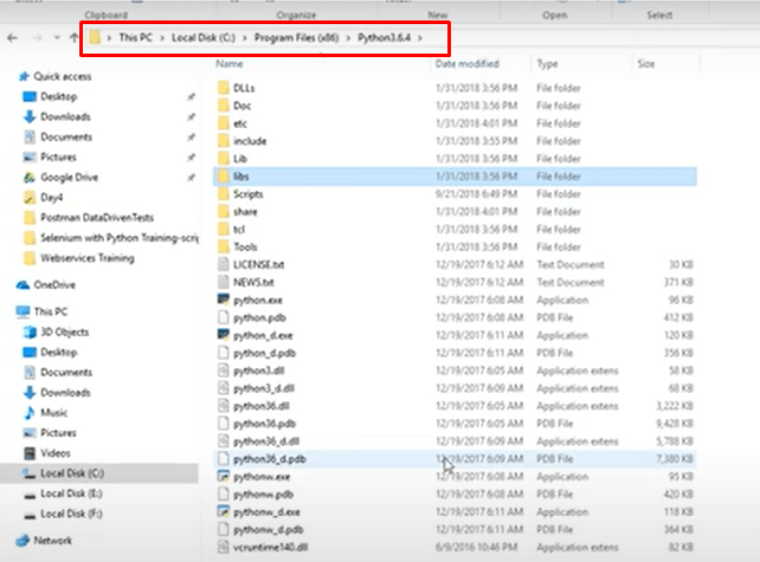Select the etc folder
The height and width of the screenshot is (562, 760).
tap(240, 124)
